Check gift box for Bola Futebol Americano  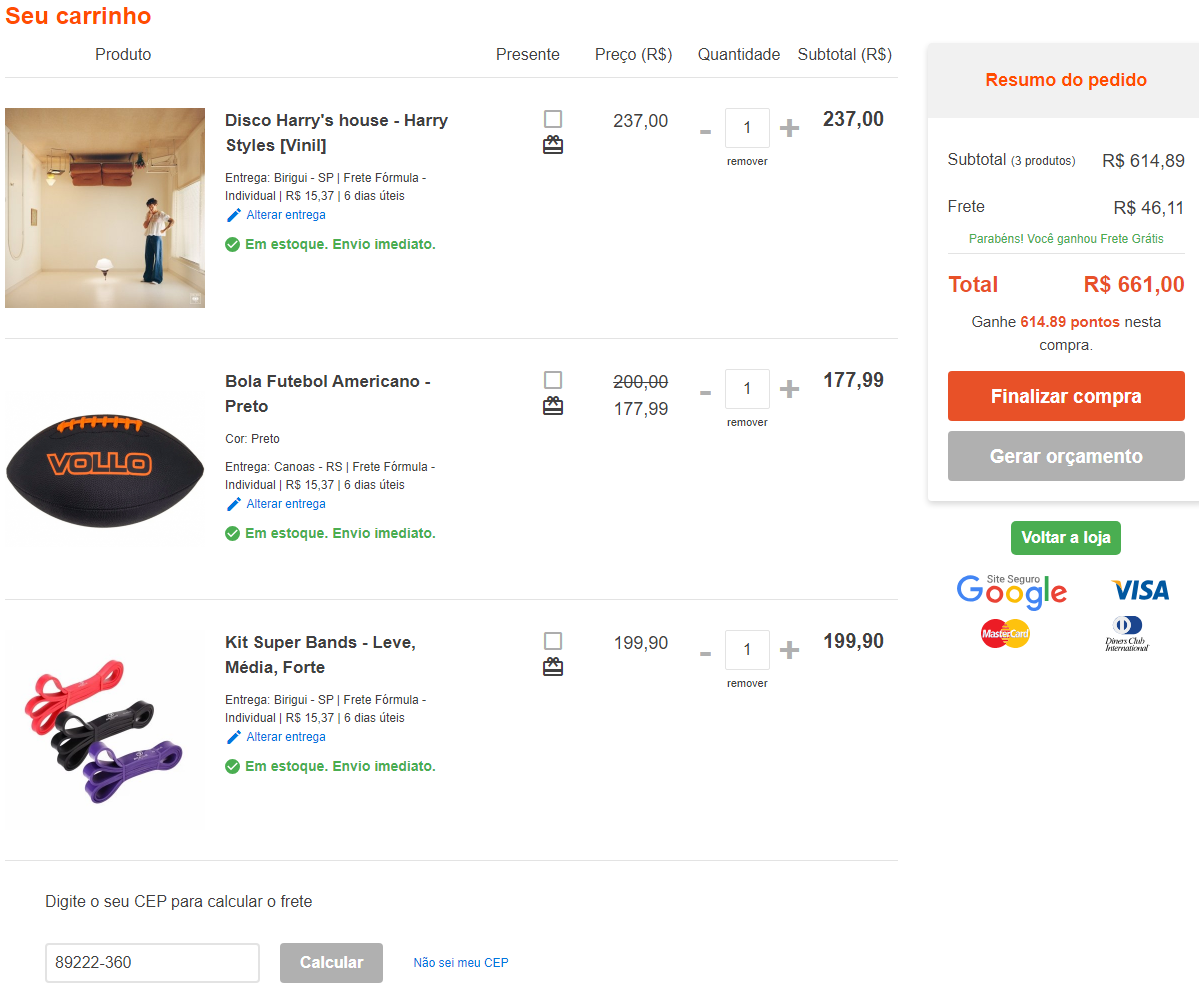tap(553, 380)
